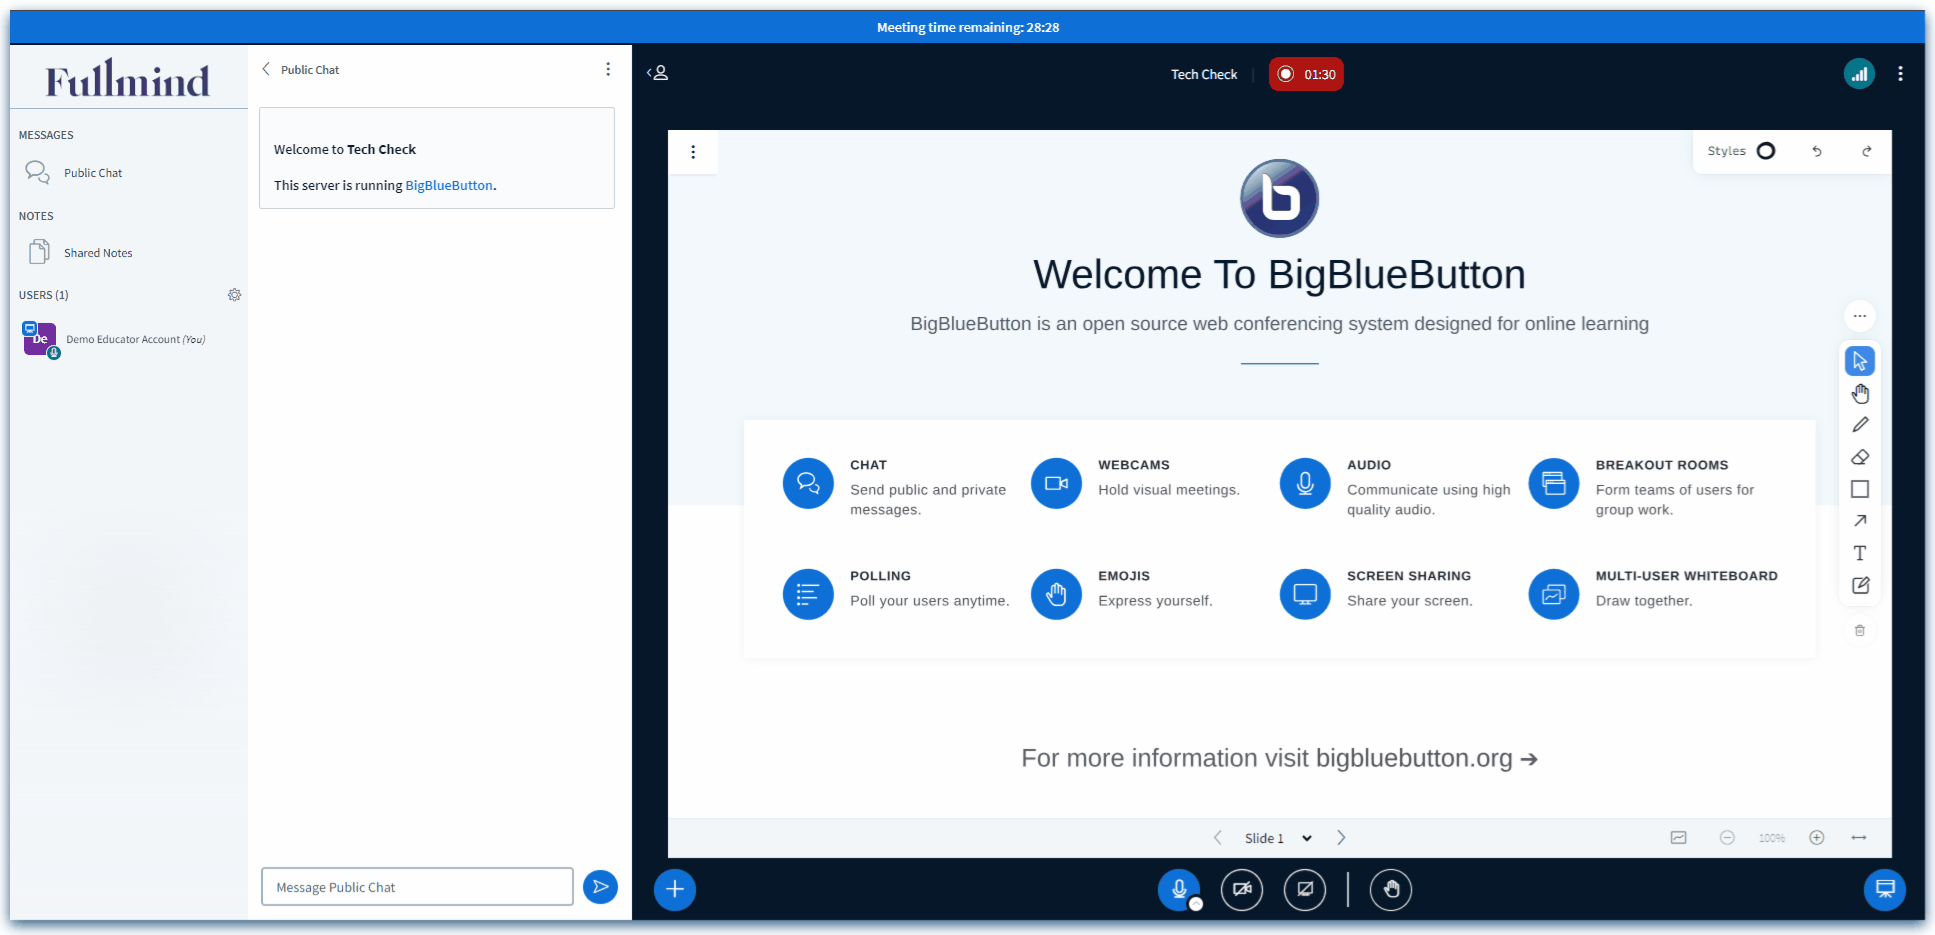Screen dimensions: 1935x935
Task: Toggle multi-user whiteboard icon
Action: [1678, 838]
